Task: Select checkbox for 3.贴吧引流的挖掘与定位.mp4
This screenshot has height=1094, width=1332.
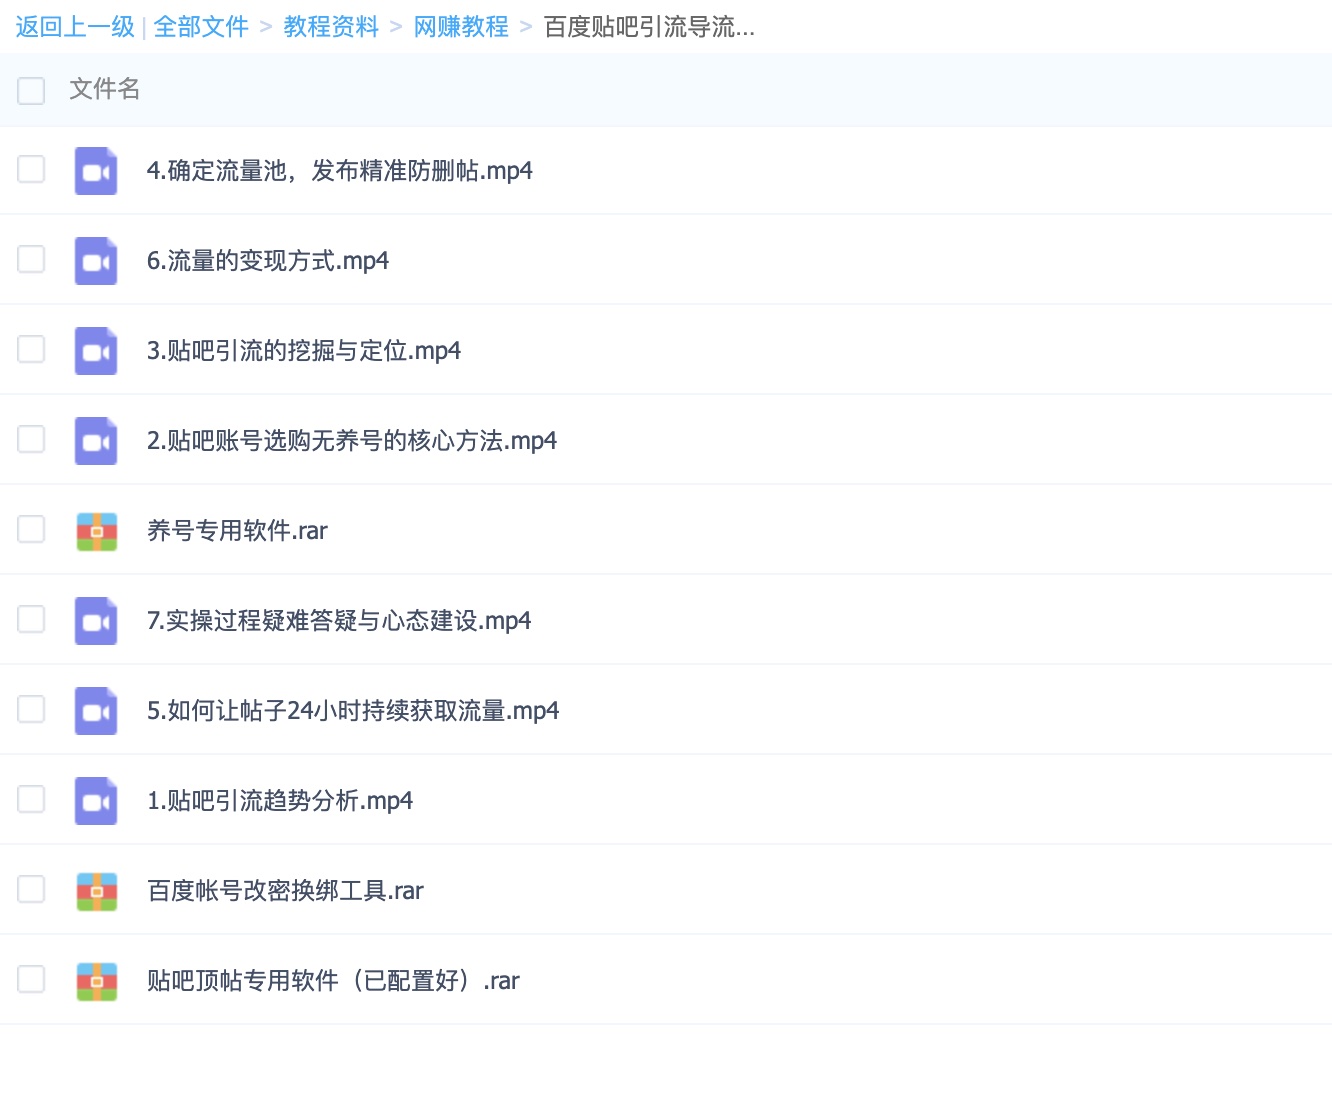Action: click(x=31, y=349)
